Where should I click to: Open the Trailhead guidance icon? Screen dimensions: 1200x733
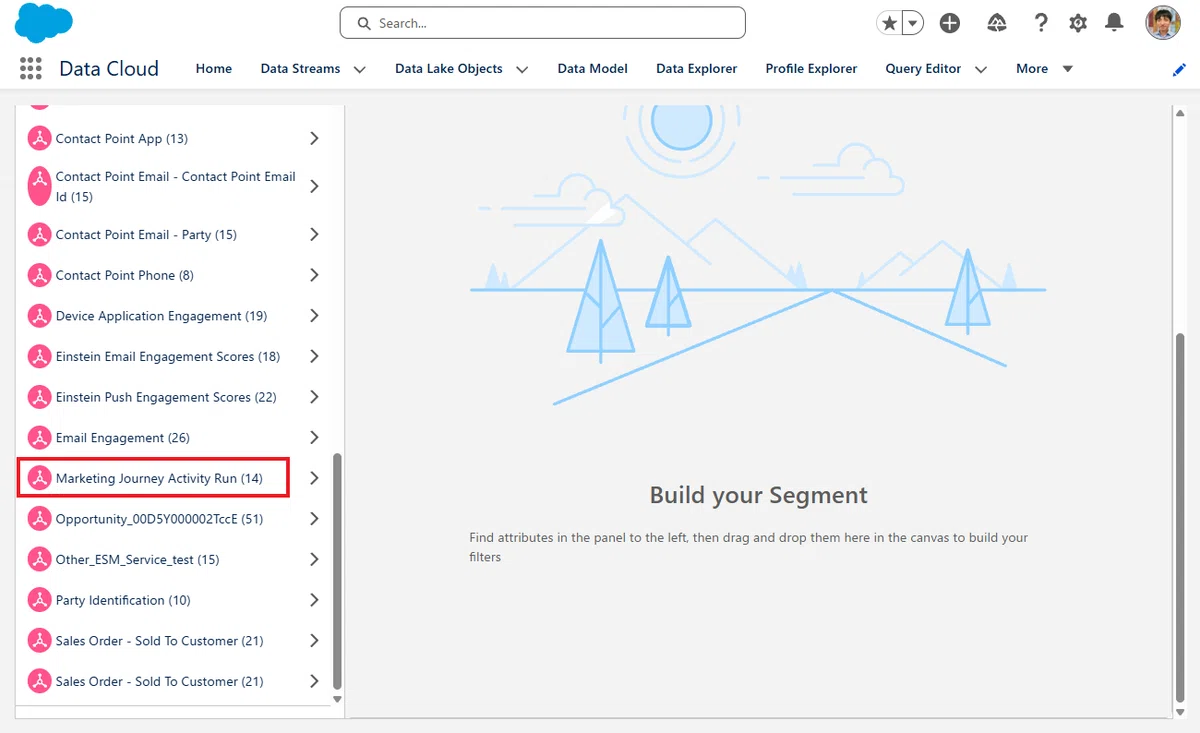coord(996,23)
